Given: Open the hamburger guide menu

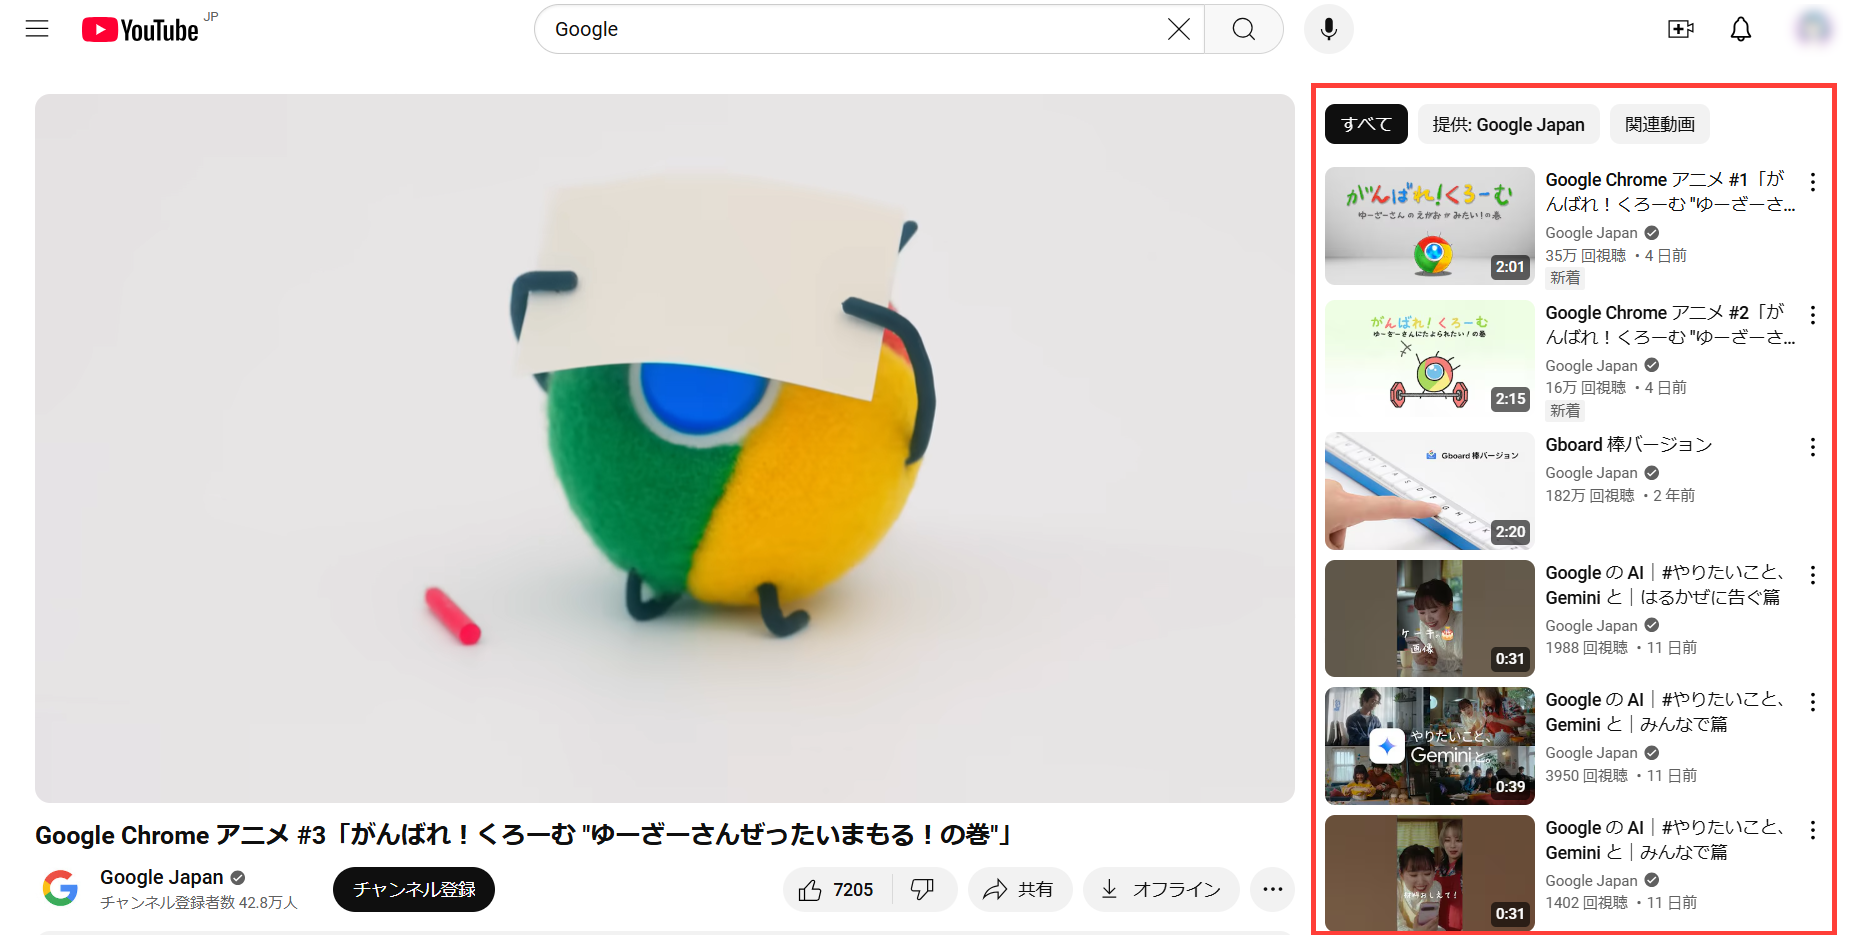Looking at the screenshot, I should (x=37, y=29).
